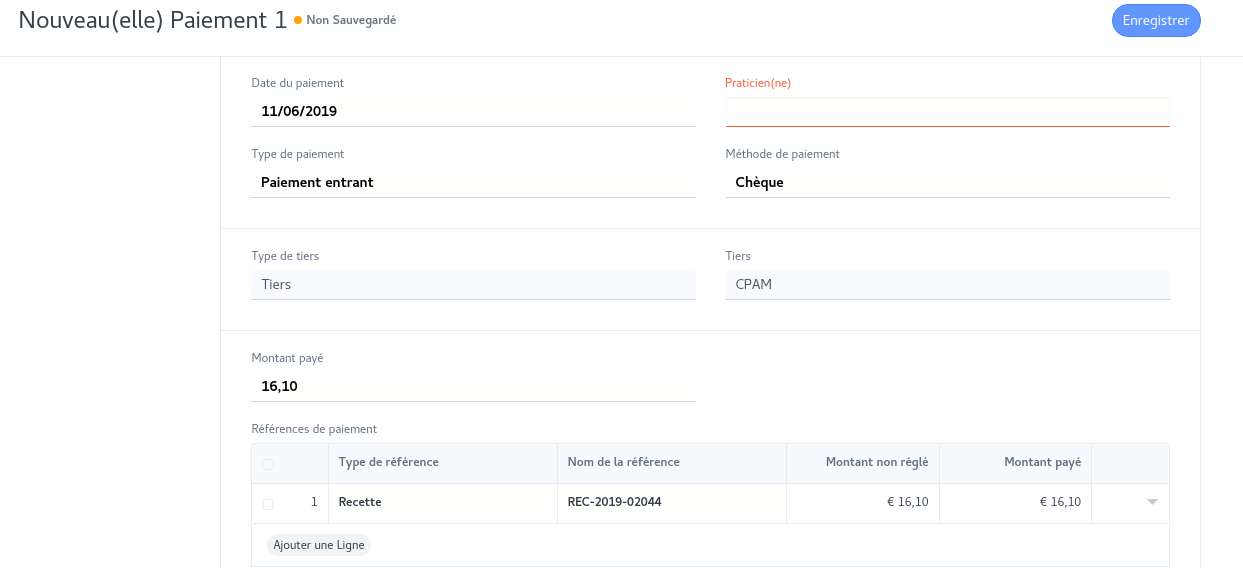
Task: Open the Méthode de paiement dropdown
Action: point(946,183)
